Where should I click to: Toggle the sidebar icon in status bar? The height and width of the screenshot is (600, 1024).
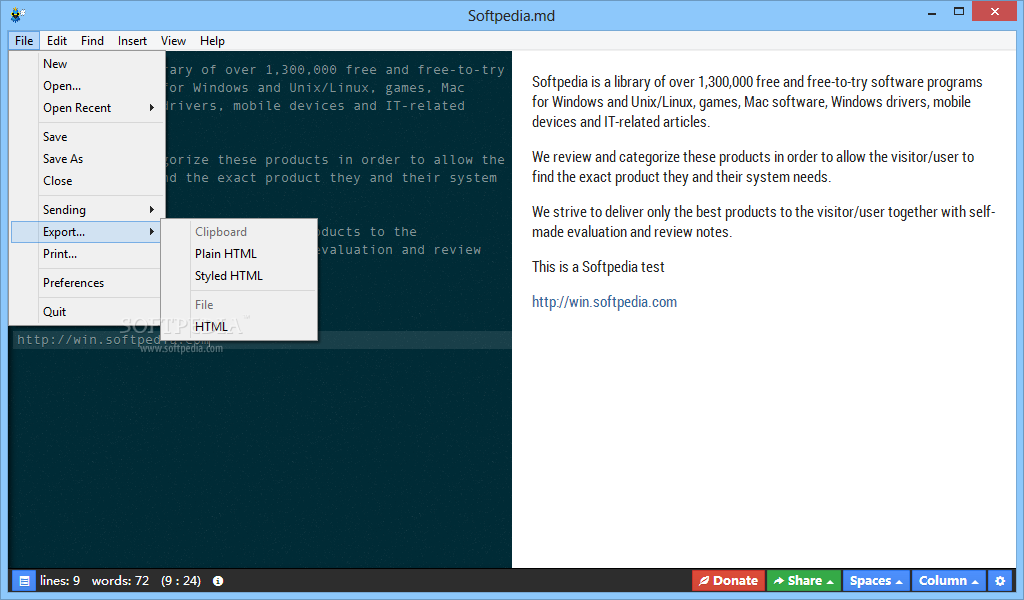pyautogui.click(x=24, y=580)
